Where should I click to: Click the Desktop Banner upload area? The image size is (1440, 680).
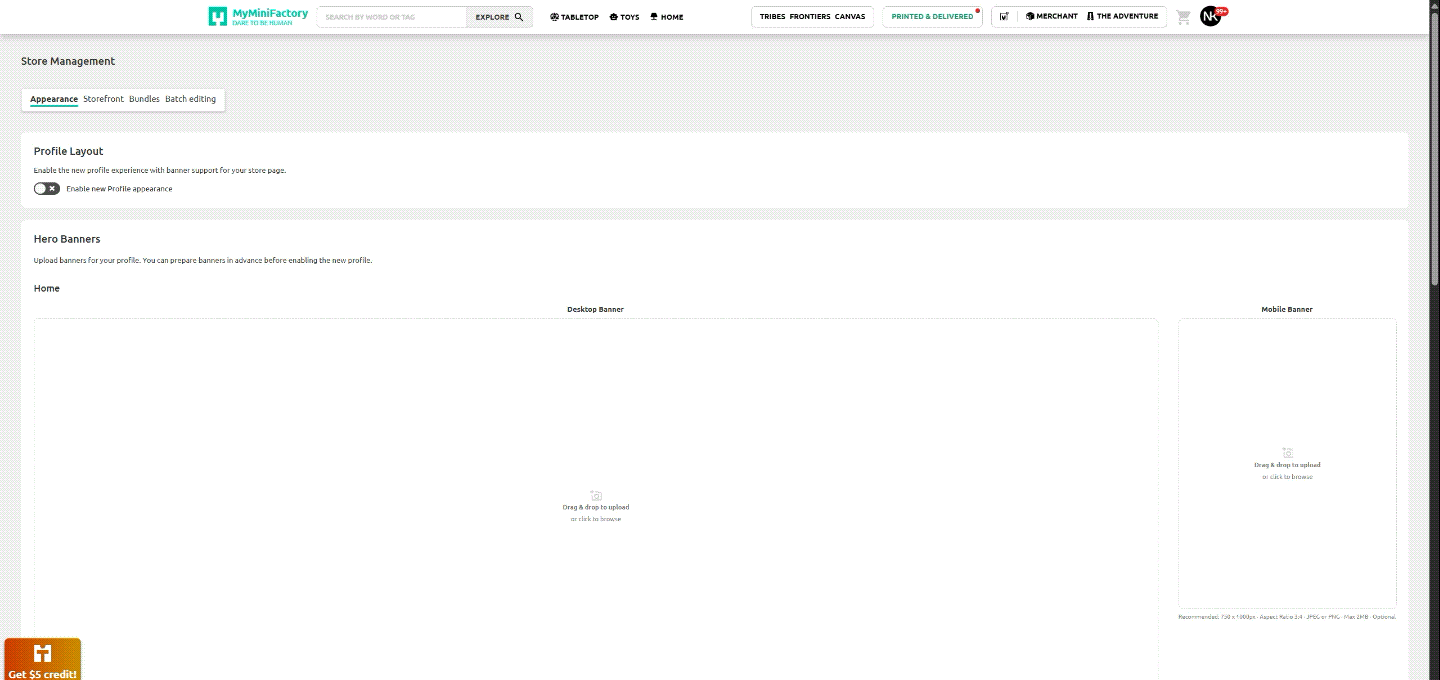pos(595,505)
